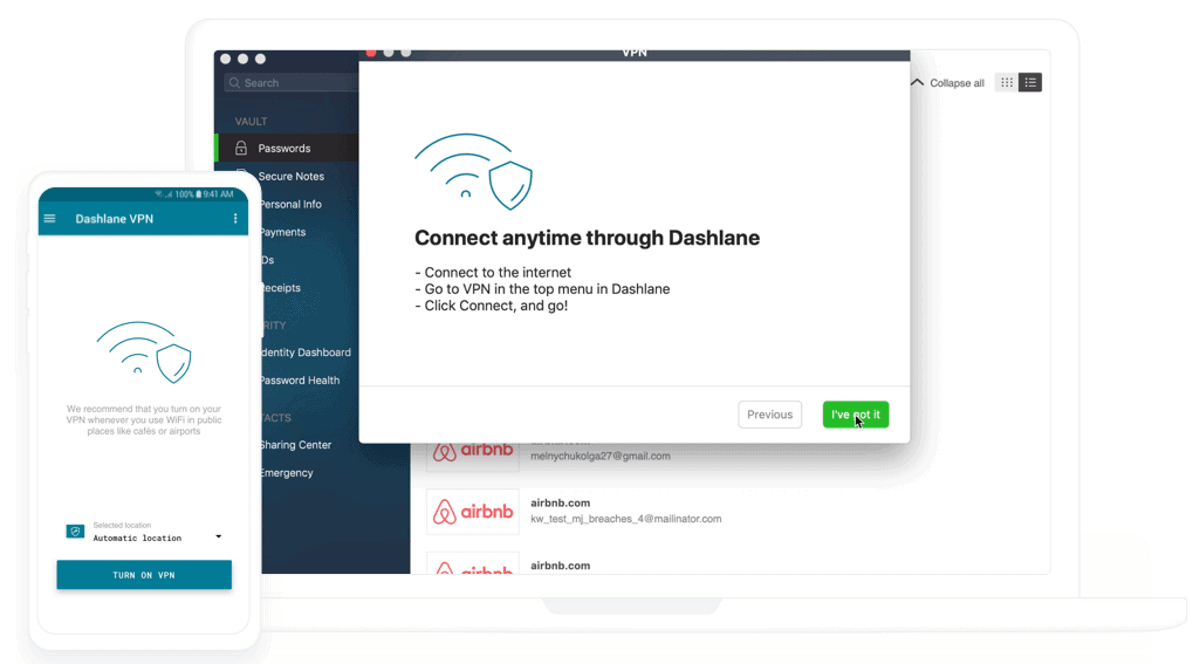Click the VPN wifi-shield icon in dialog
The width and height of the screenshot is (1200, 664).
click(x=473, y=171)
